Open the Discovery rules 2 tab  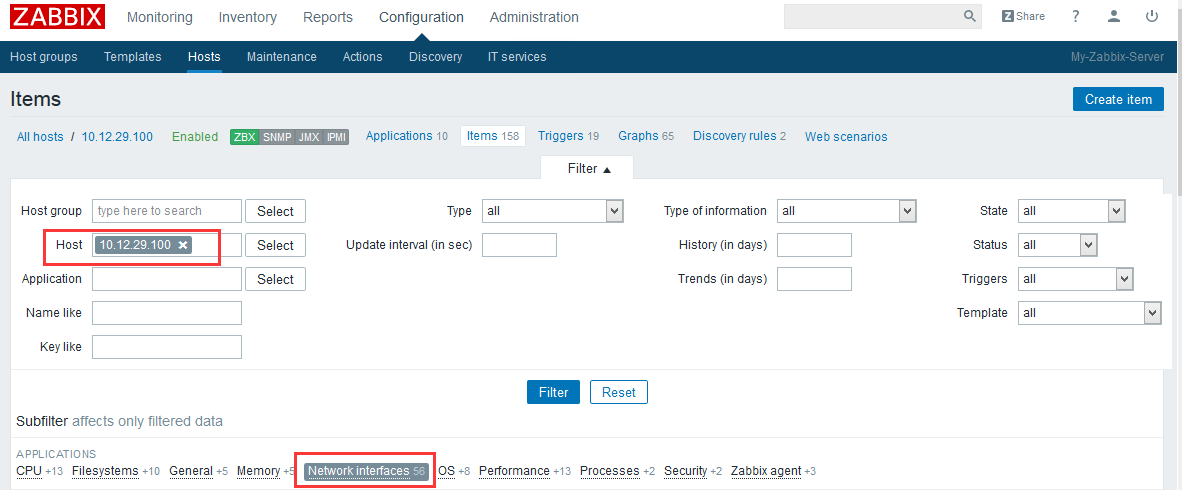tap(740, 136)
